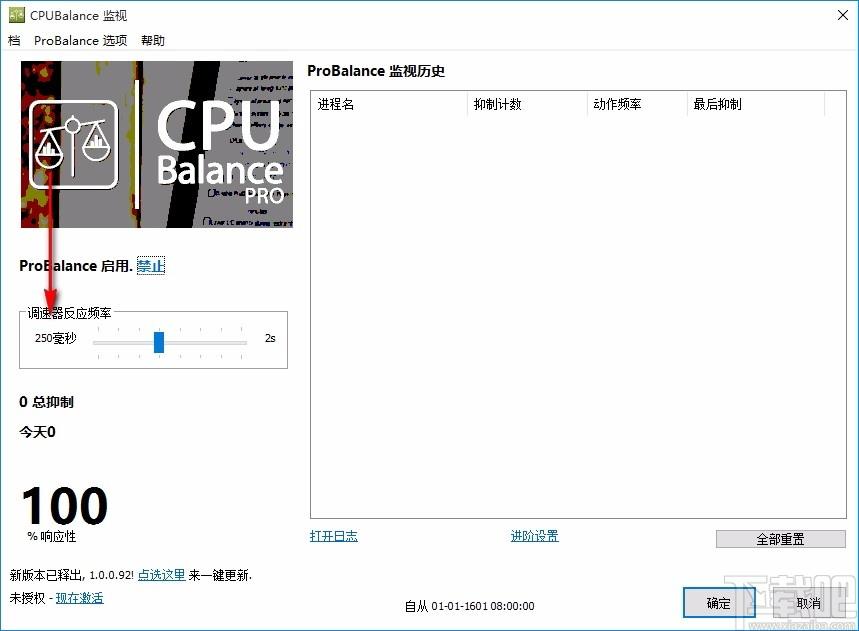Click the 今天0 today count text
Screen dimensions: 859x631
37,432
